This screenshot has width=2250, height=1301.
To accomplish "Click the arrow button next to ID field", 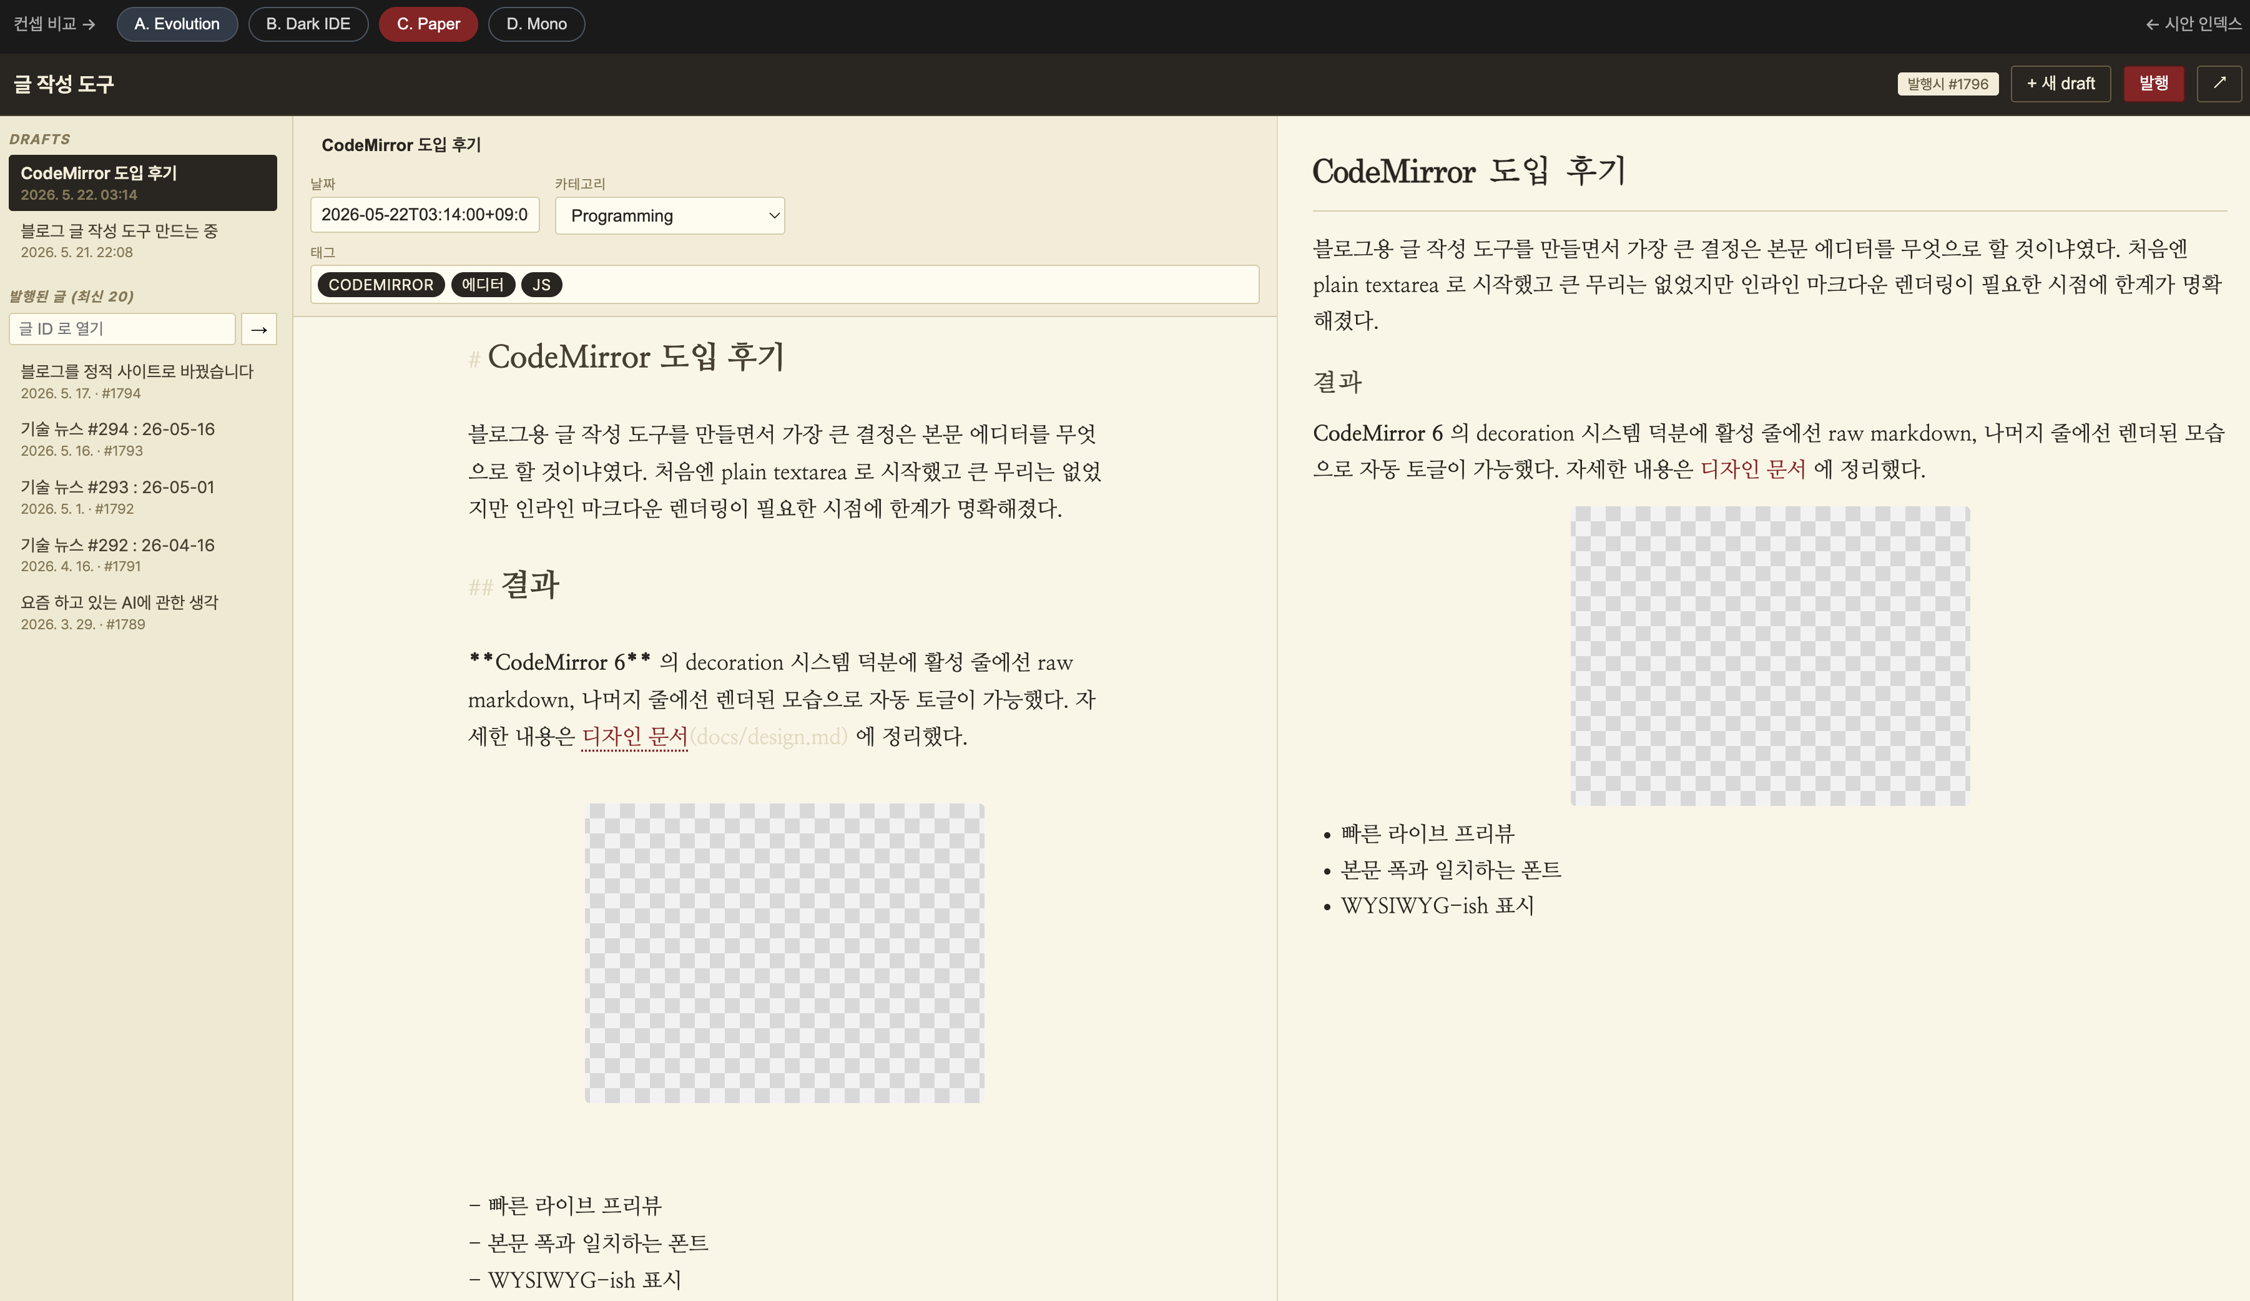I will [x=259, y=329].
